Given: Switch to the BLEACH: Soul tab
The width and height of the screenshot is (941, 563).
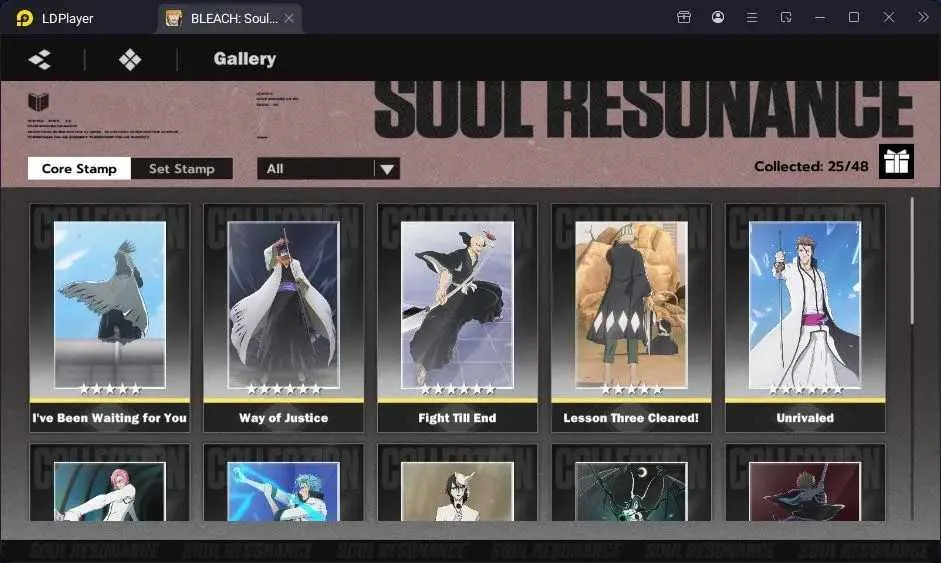Looking at the screenshot, I should [229, 19].
